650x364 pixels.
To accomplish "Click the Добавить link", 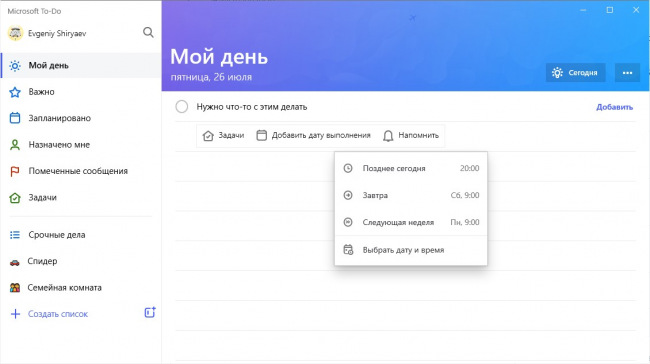I will pyautogui.click(x=614, y=107).
